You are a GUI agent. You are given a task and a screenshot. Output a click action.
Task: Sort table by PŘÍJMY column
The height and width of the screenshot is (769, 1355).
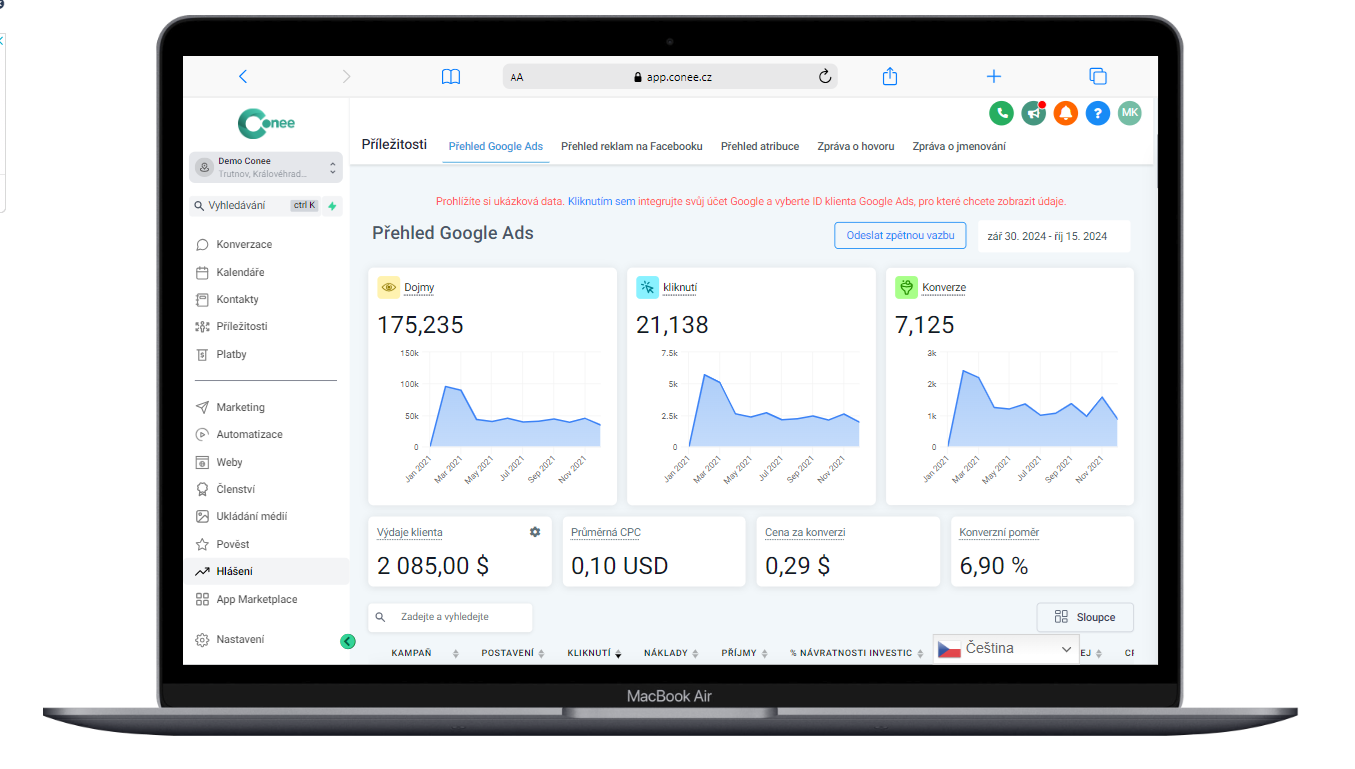tap(746, 653)
